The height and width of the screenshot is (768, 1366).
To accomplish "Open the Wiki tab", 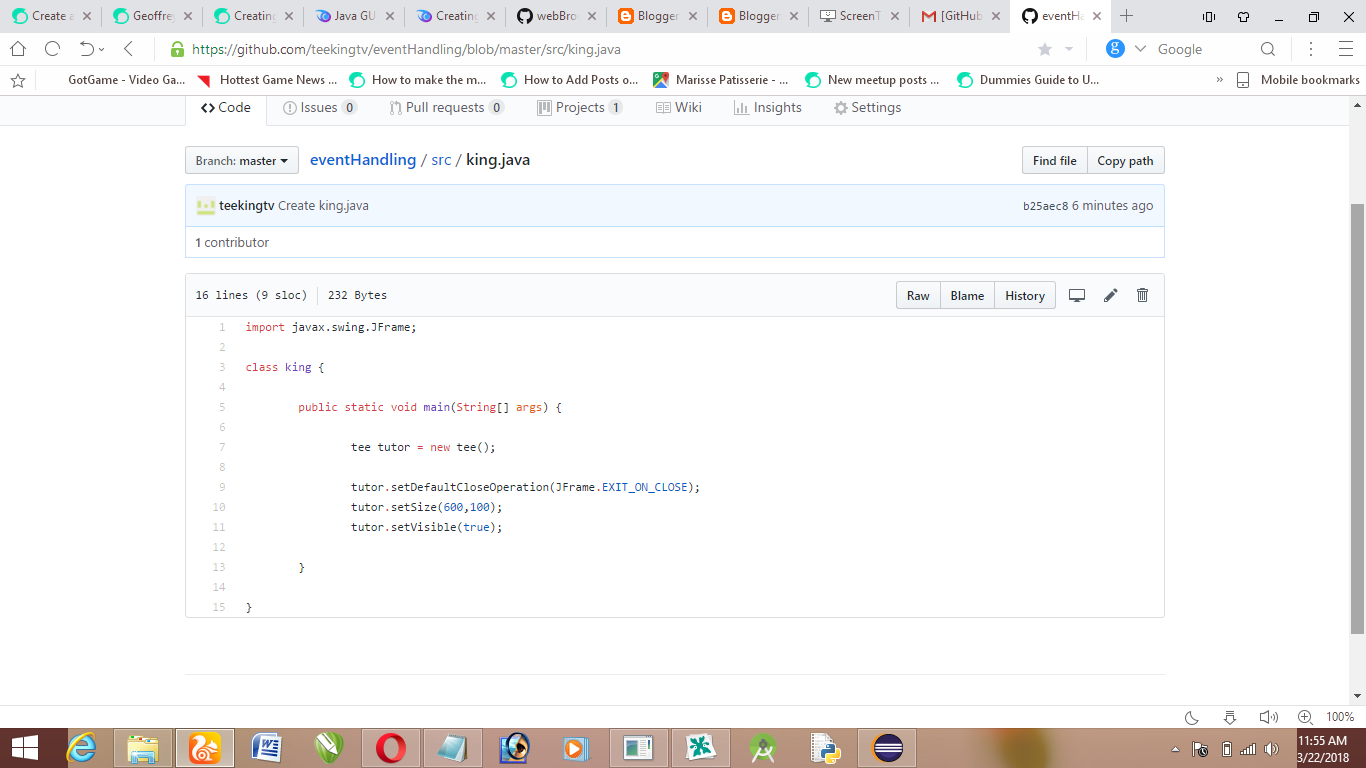I will point(679,107).
